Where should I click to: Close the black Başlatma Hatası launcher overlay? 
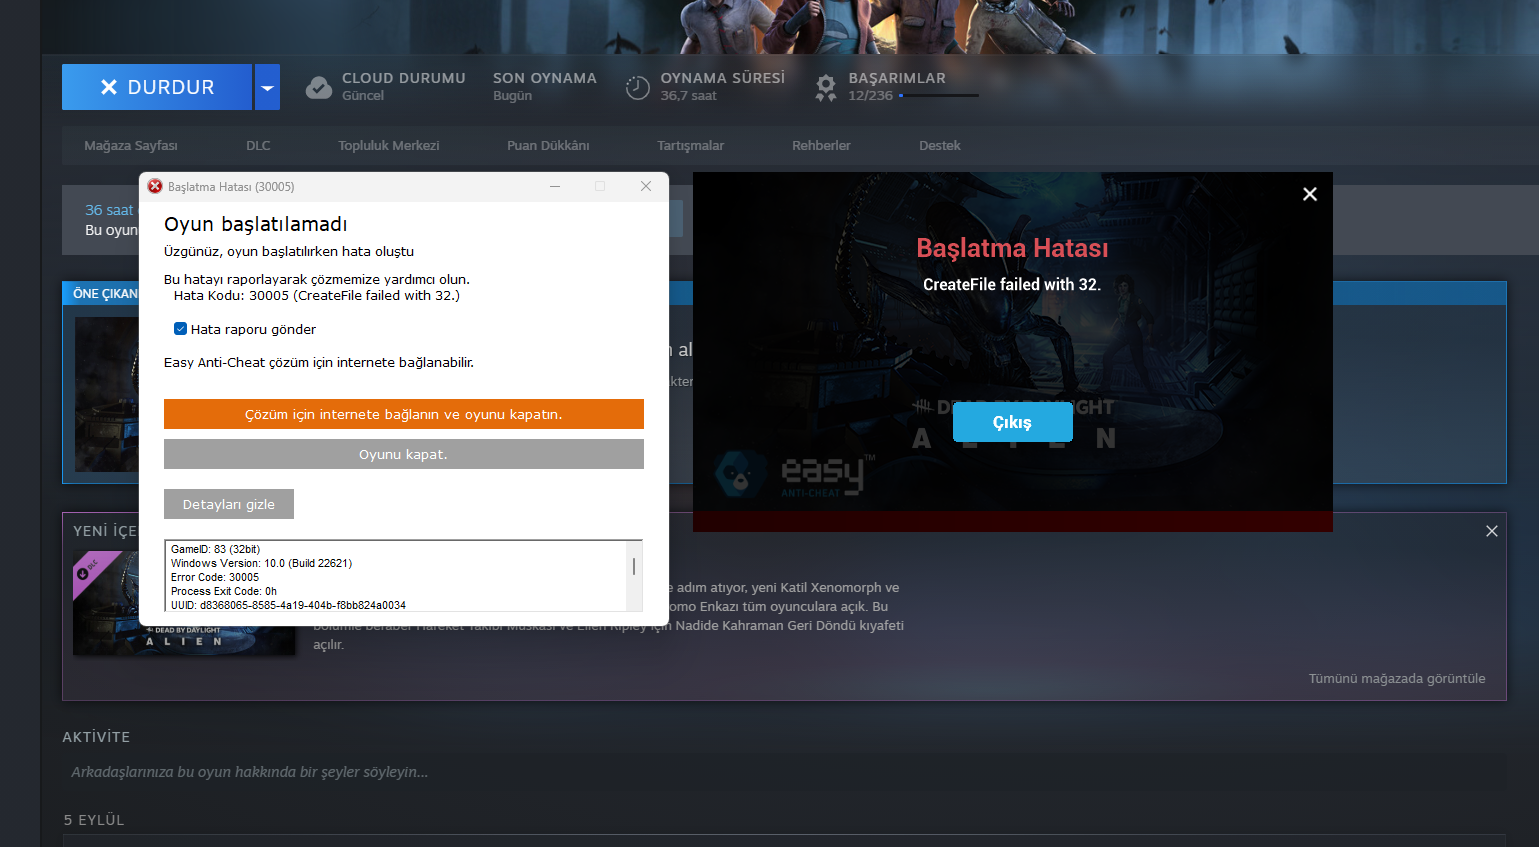point(1310,194)
